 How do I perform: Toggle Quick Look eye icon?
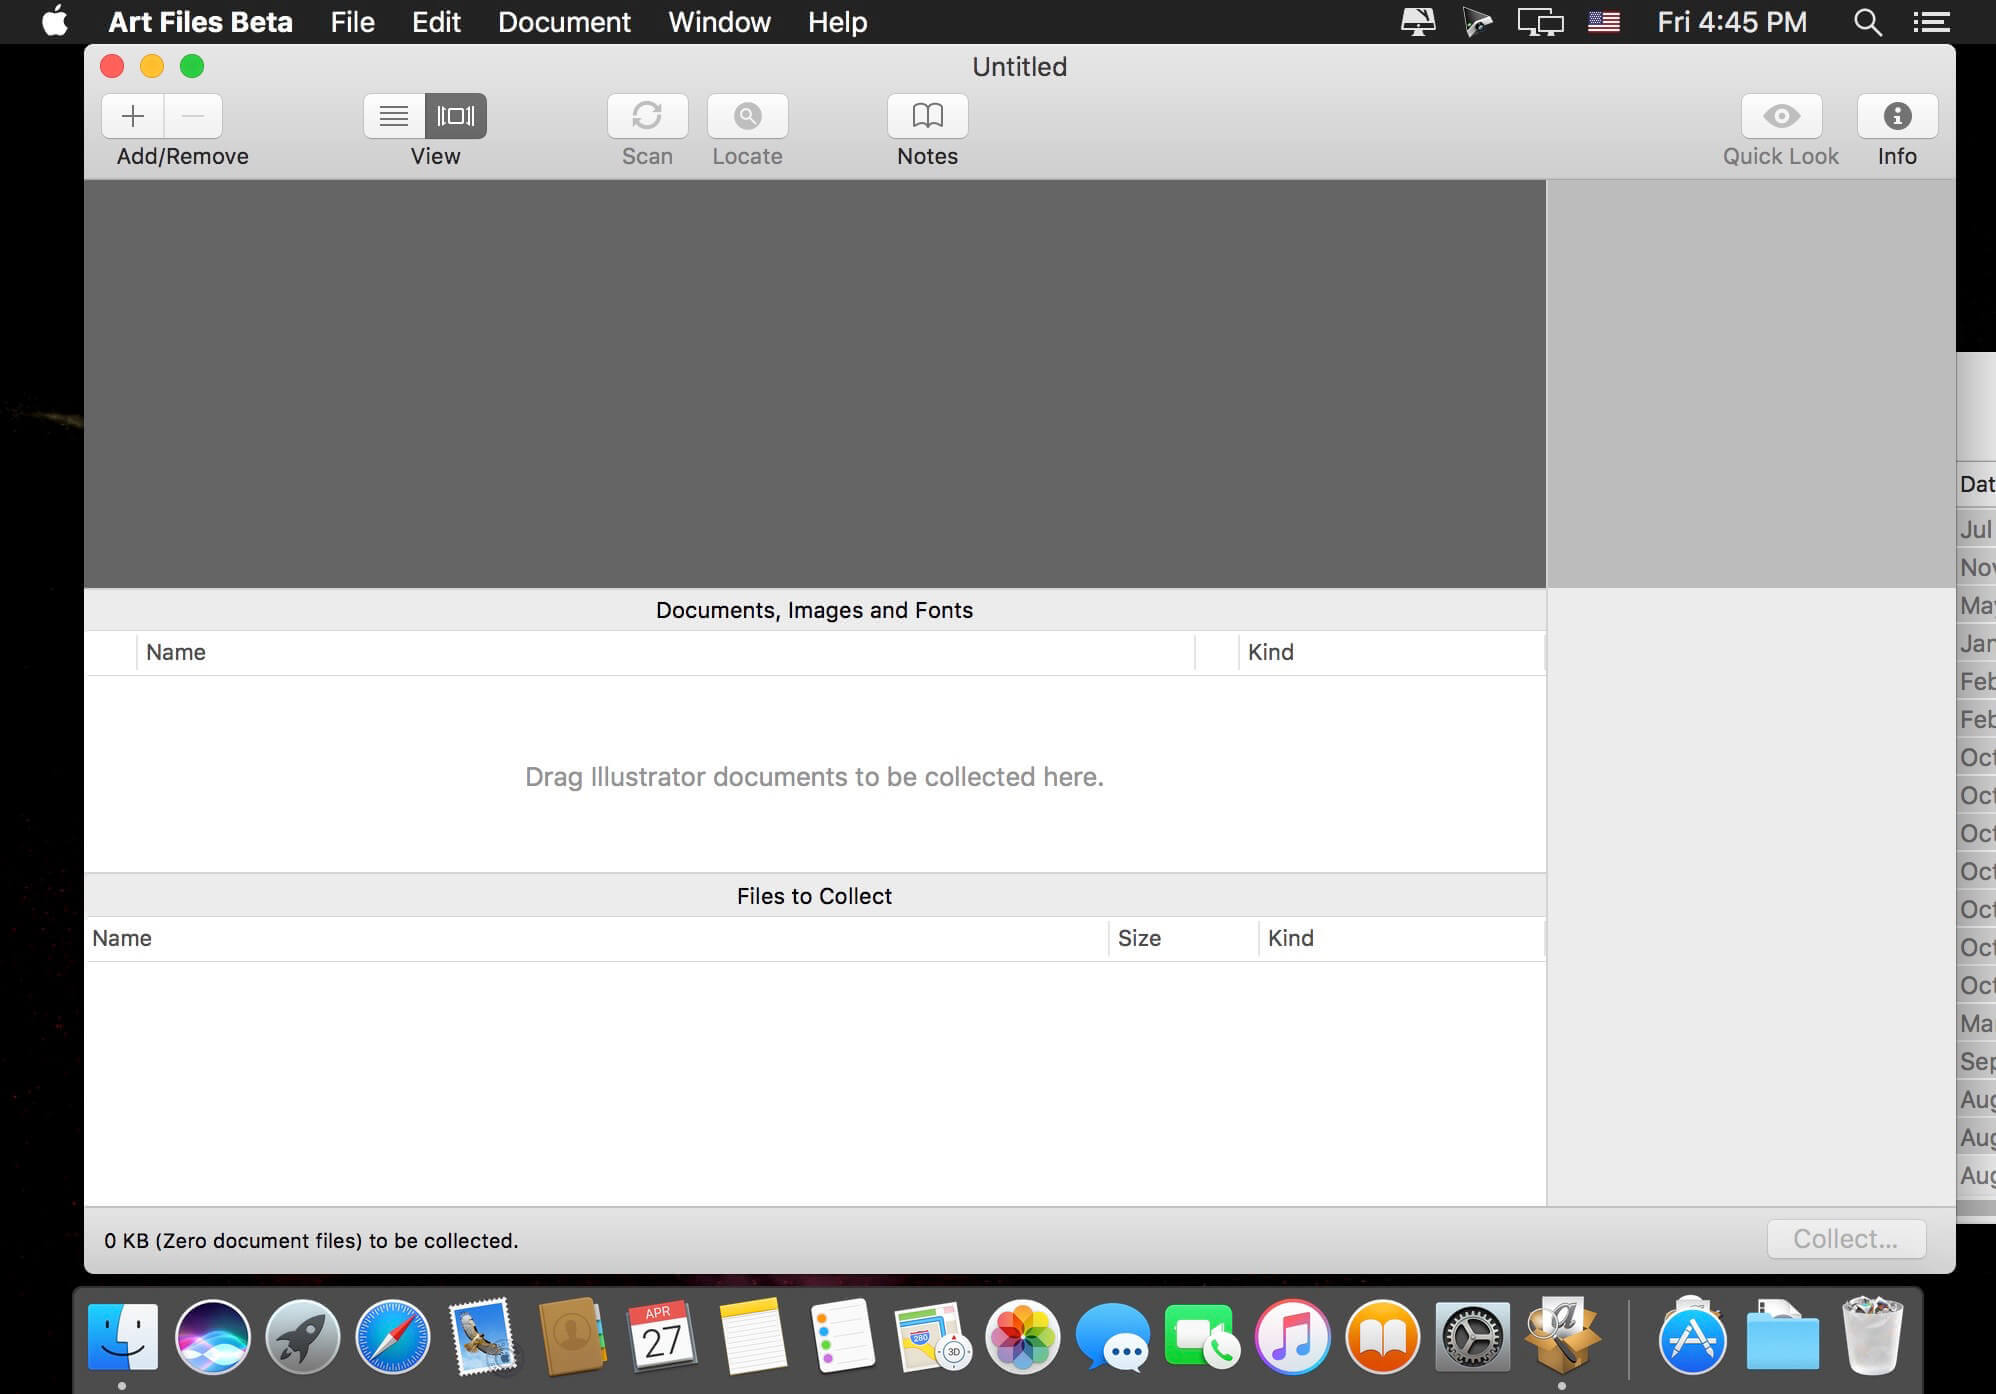[x=1781, y=116]
